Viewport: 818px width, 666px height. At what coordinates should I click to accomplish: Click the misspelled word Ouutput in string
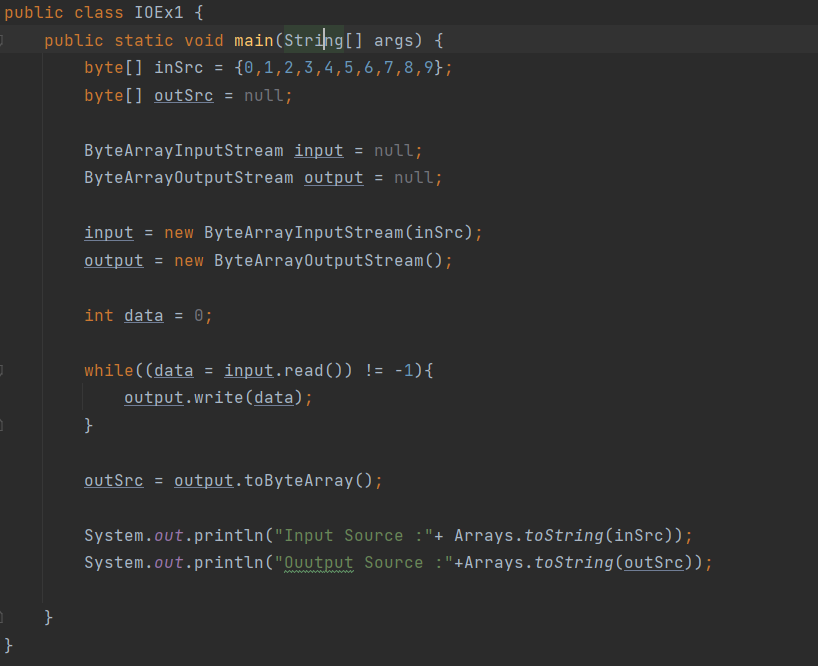click(x=318, y=563)
